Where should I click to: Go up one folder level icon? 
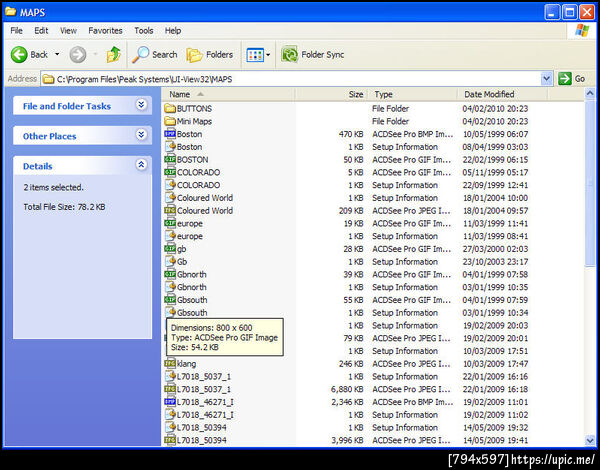point(114,55)
